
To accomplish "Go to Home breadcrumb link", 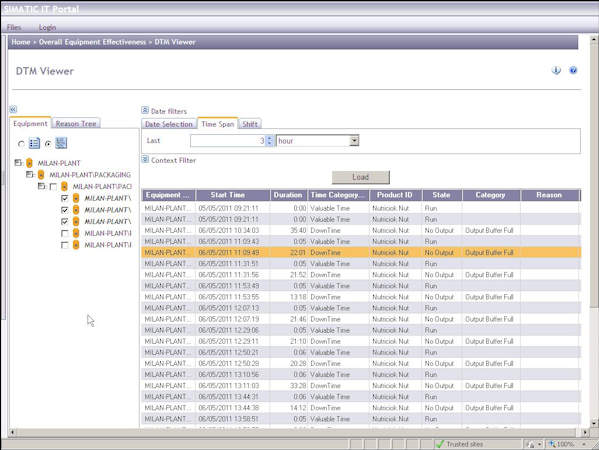I will tap(21, 42).
